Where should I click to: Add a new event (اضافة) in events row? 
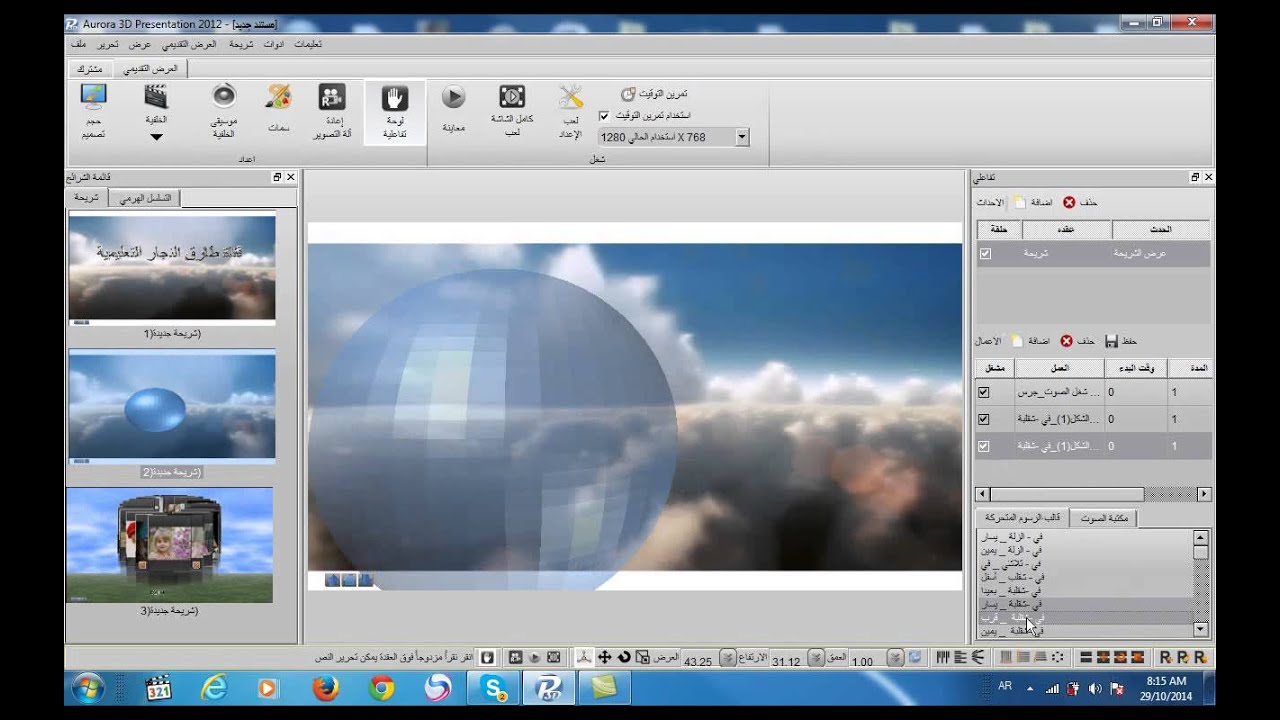[x=1033, y=202]
